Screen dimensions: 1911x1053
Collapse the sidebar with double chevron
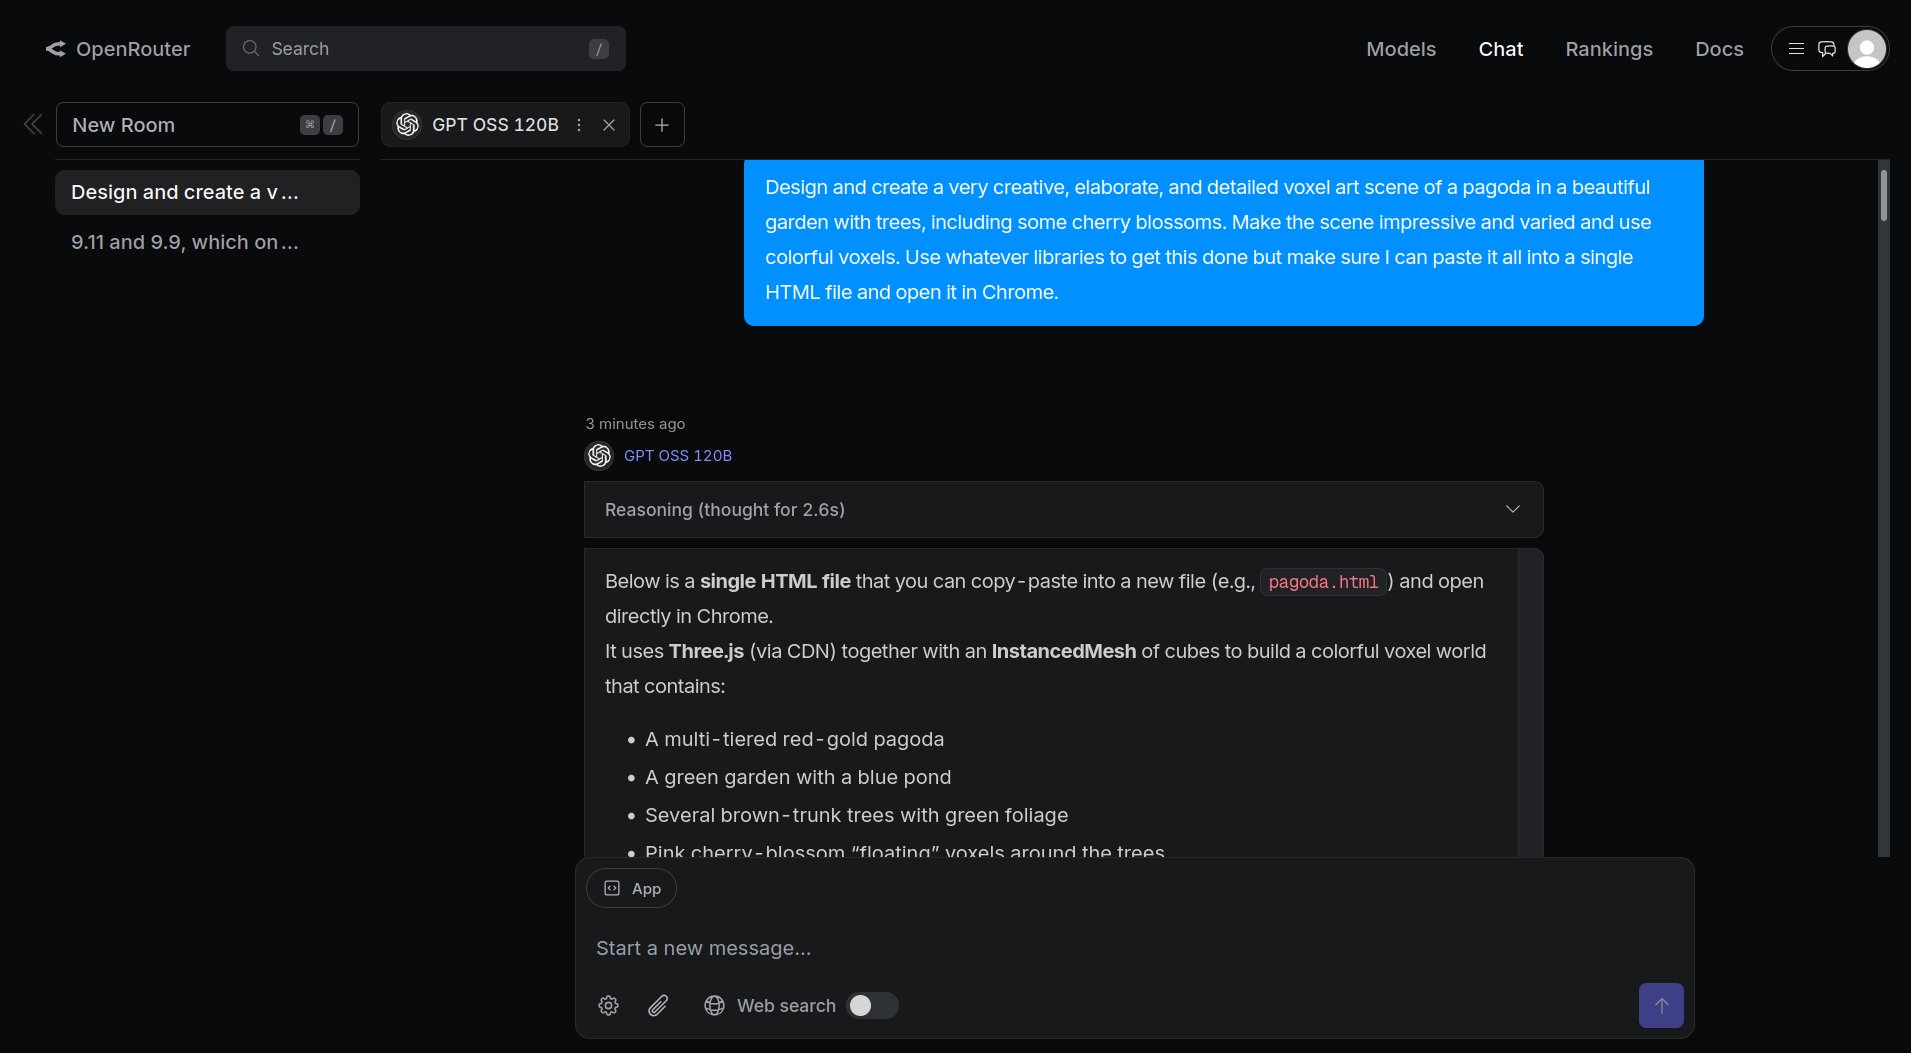click(x=33, y=124)
